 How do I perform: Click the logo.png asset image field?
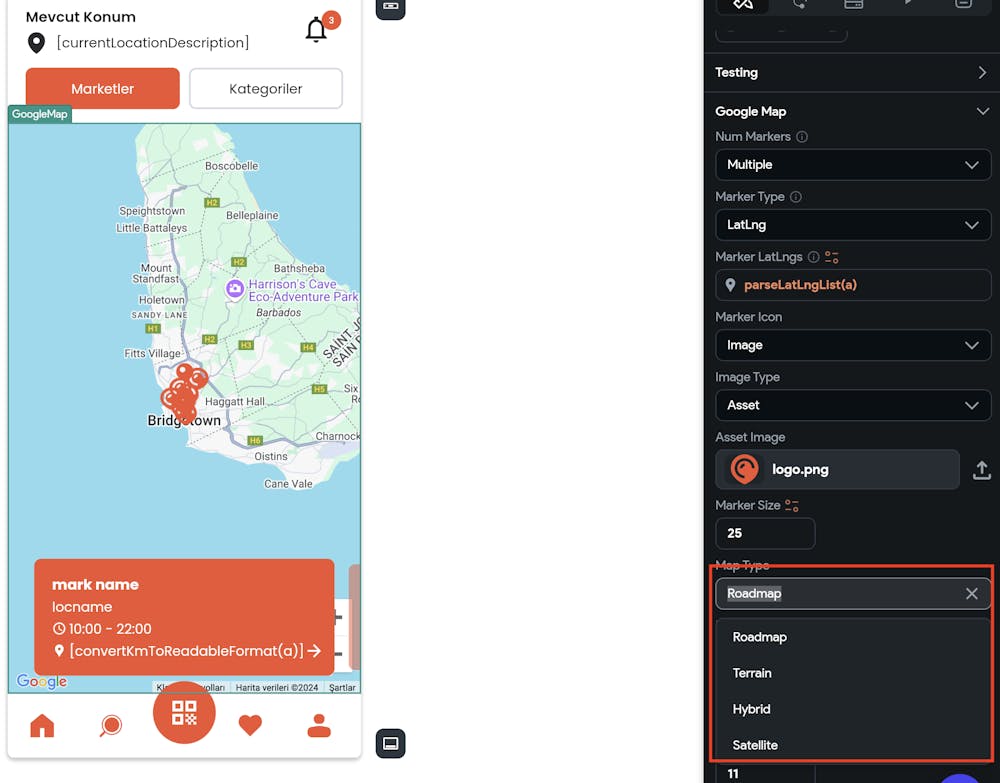pyautogui.click(x=837, y=470)
